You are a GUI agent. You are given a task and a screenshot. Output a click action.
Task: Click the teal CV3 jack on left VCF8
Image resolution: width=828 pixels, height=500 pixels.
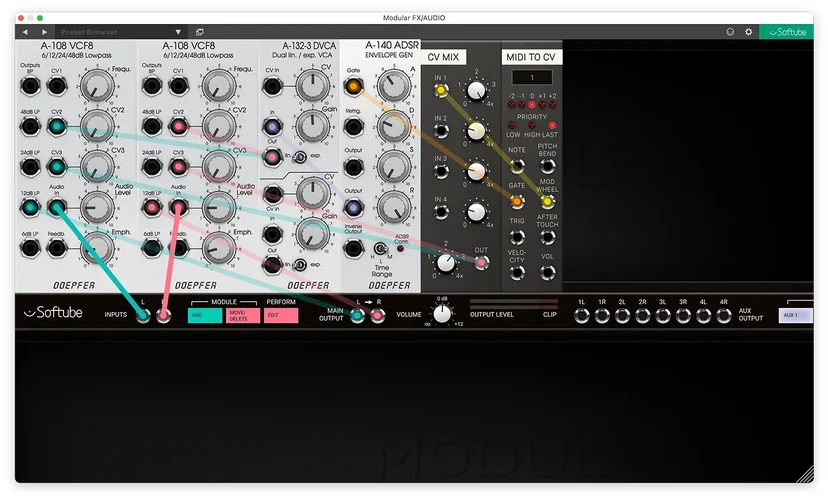pyautogui.click(x=57, y=167)
